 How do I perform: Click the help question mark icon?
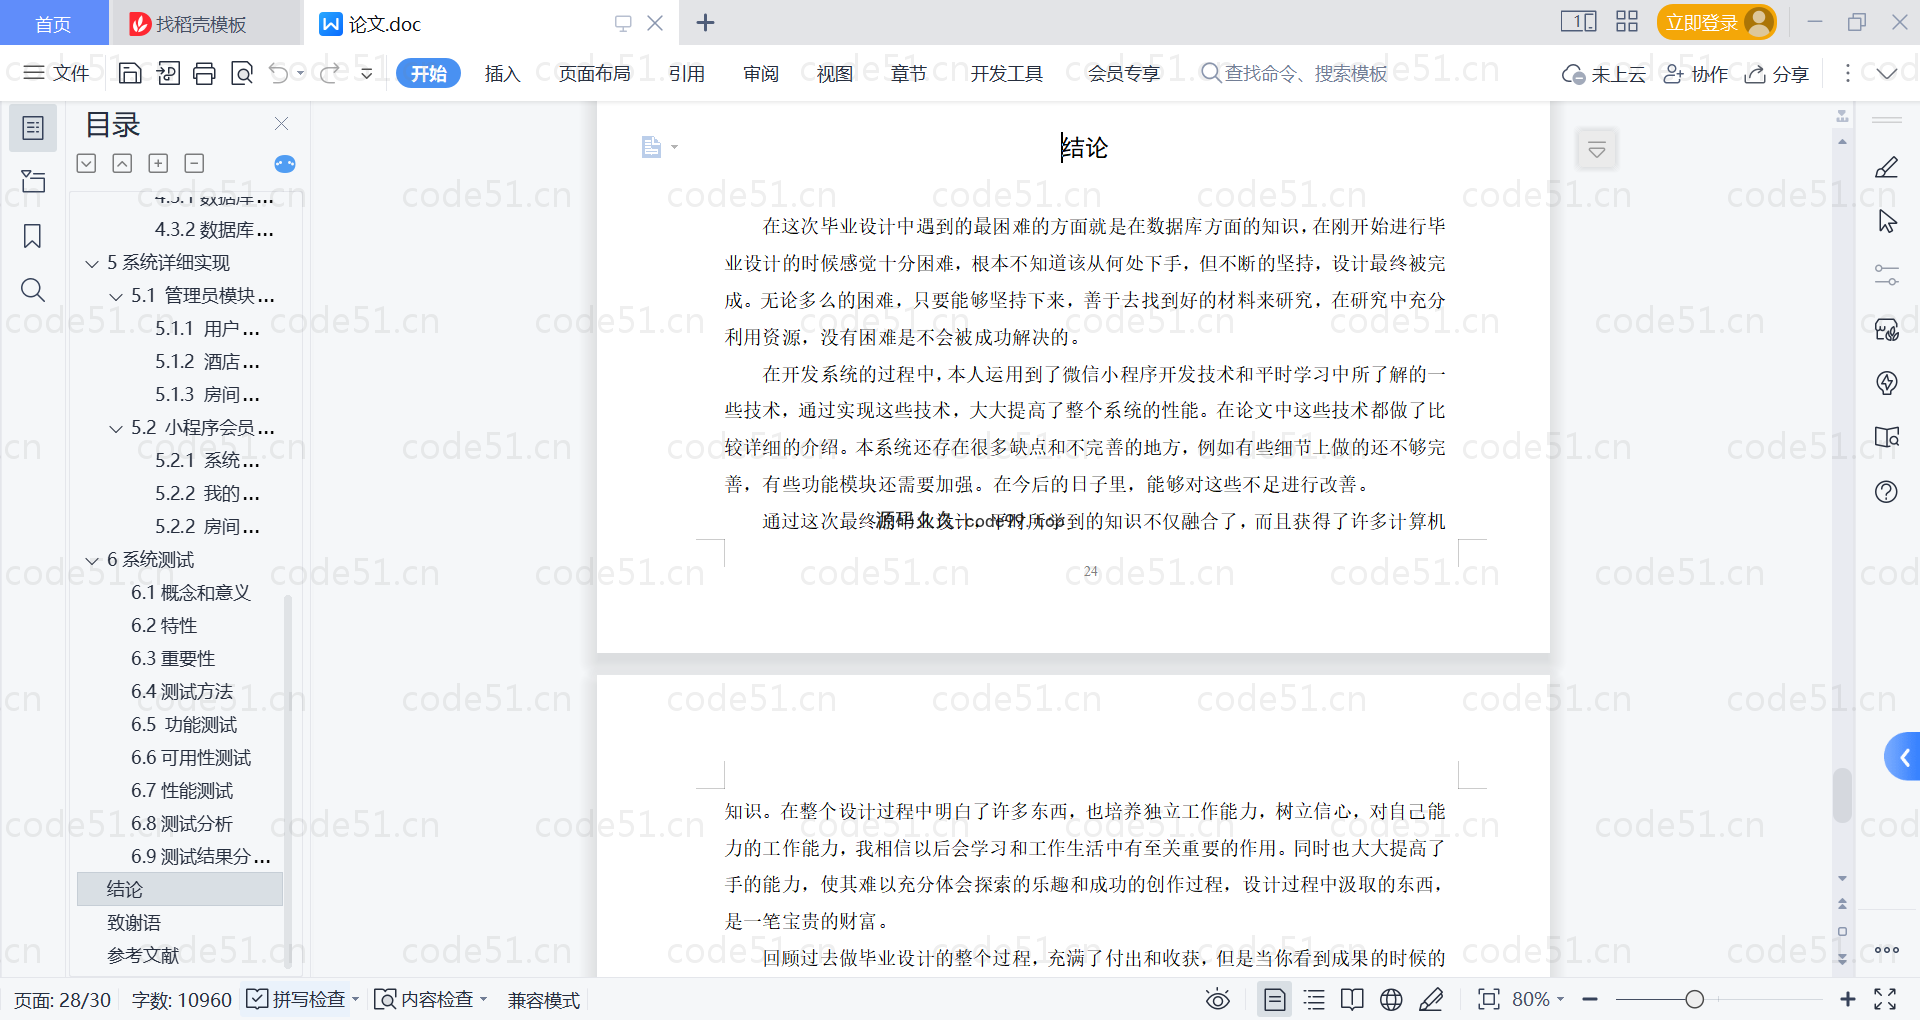tap(1886, 491)
